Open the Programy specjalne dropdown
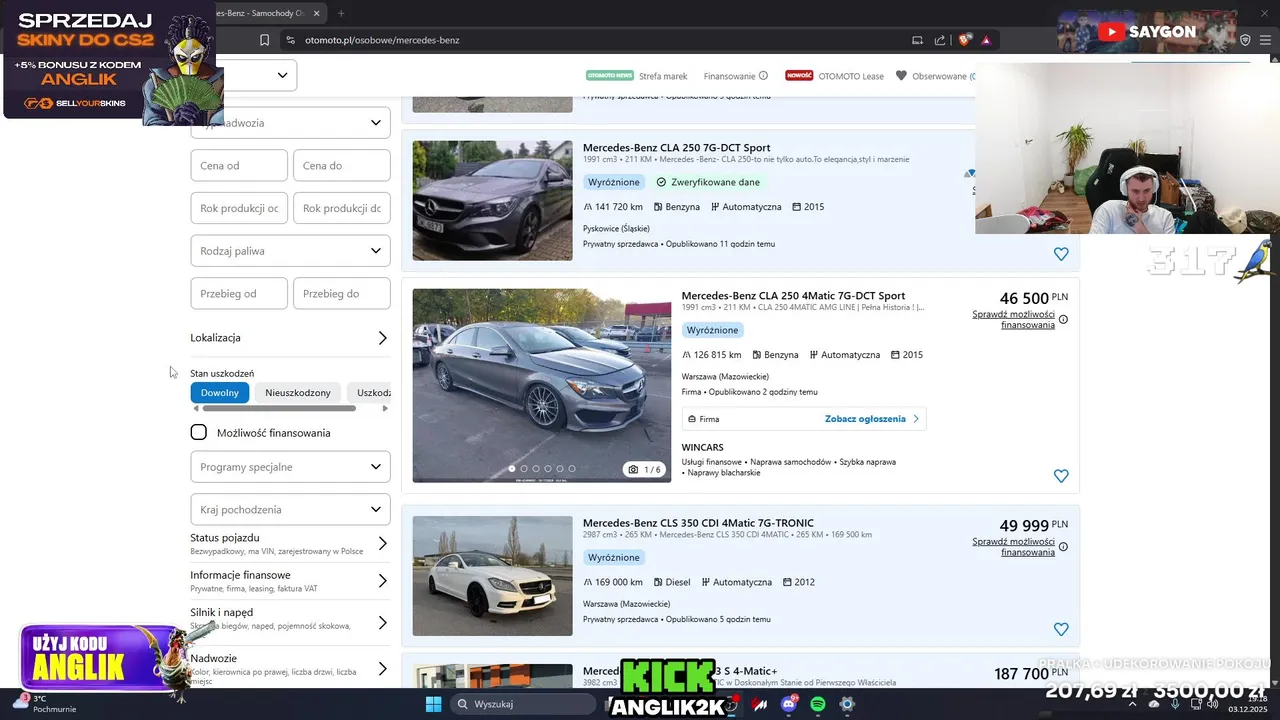The width and height of the screenshot is (1280, 720). coord(290,467)
